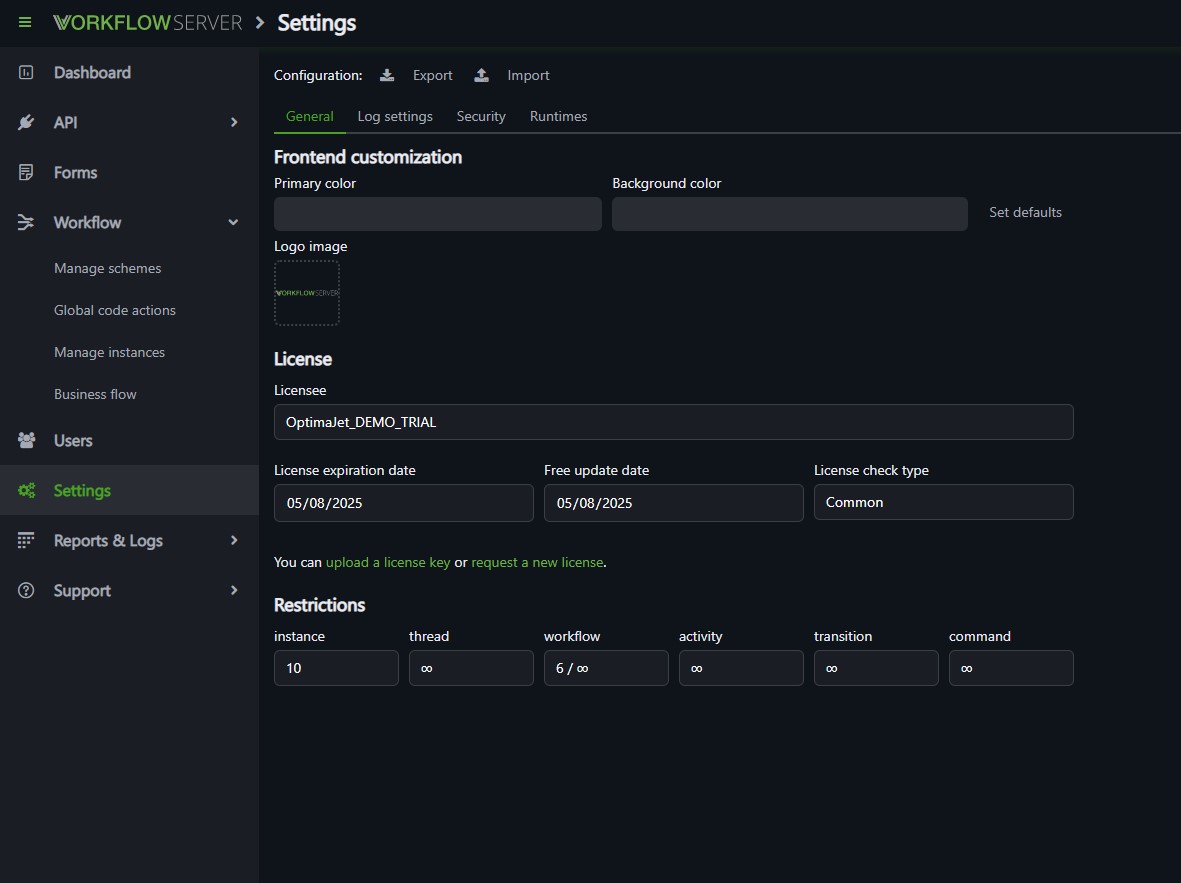Open the upload a license key link
Screen dimensions: 1181x883
tap(388, 562)
